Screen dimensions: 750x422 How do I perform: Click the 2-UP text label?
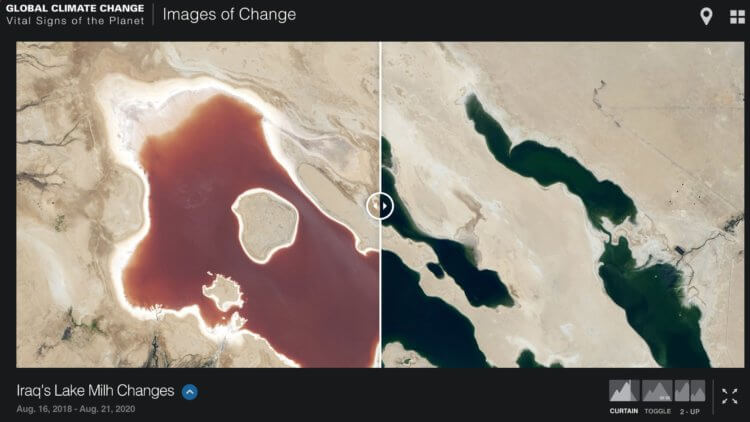(x=690, y=411)
